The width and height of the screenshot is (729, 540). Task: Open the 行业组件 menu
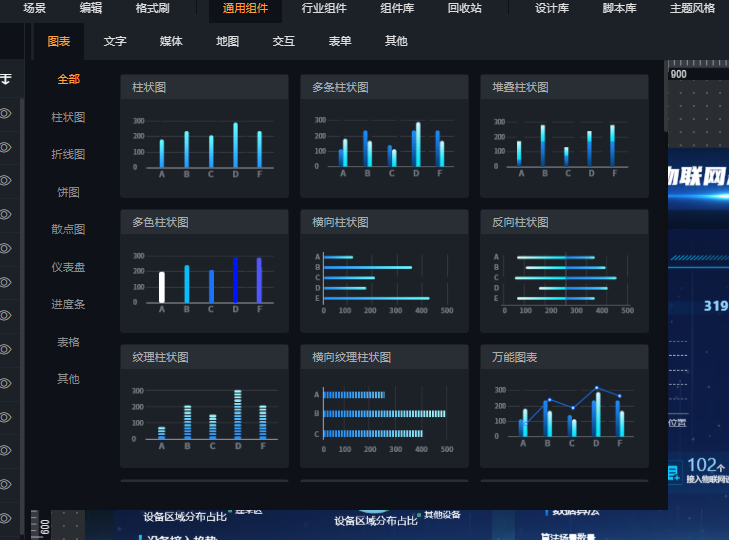tap(324, 8)
